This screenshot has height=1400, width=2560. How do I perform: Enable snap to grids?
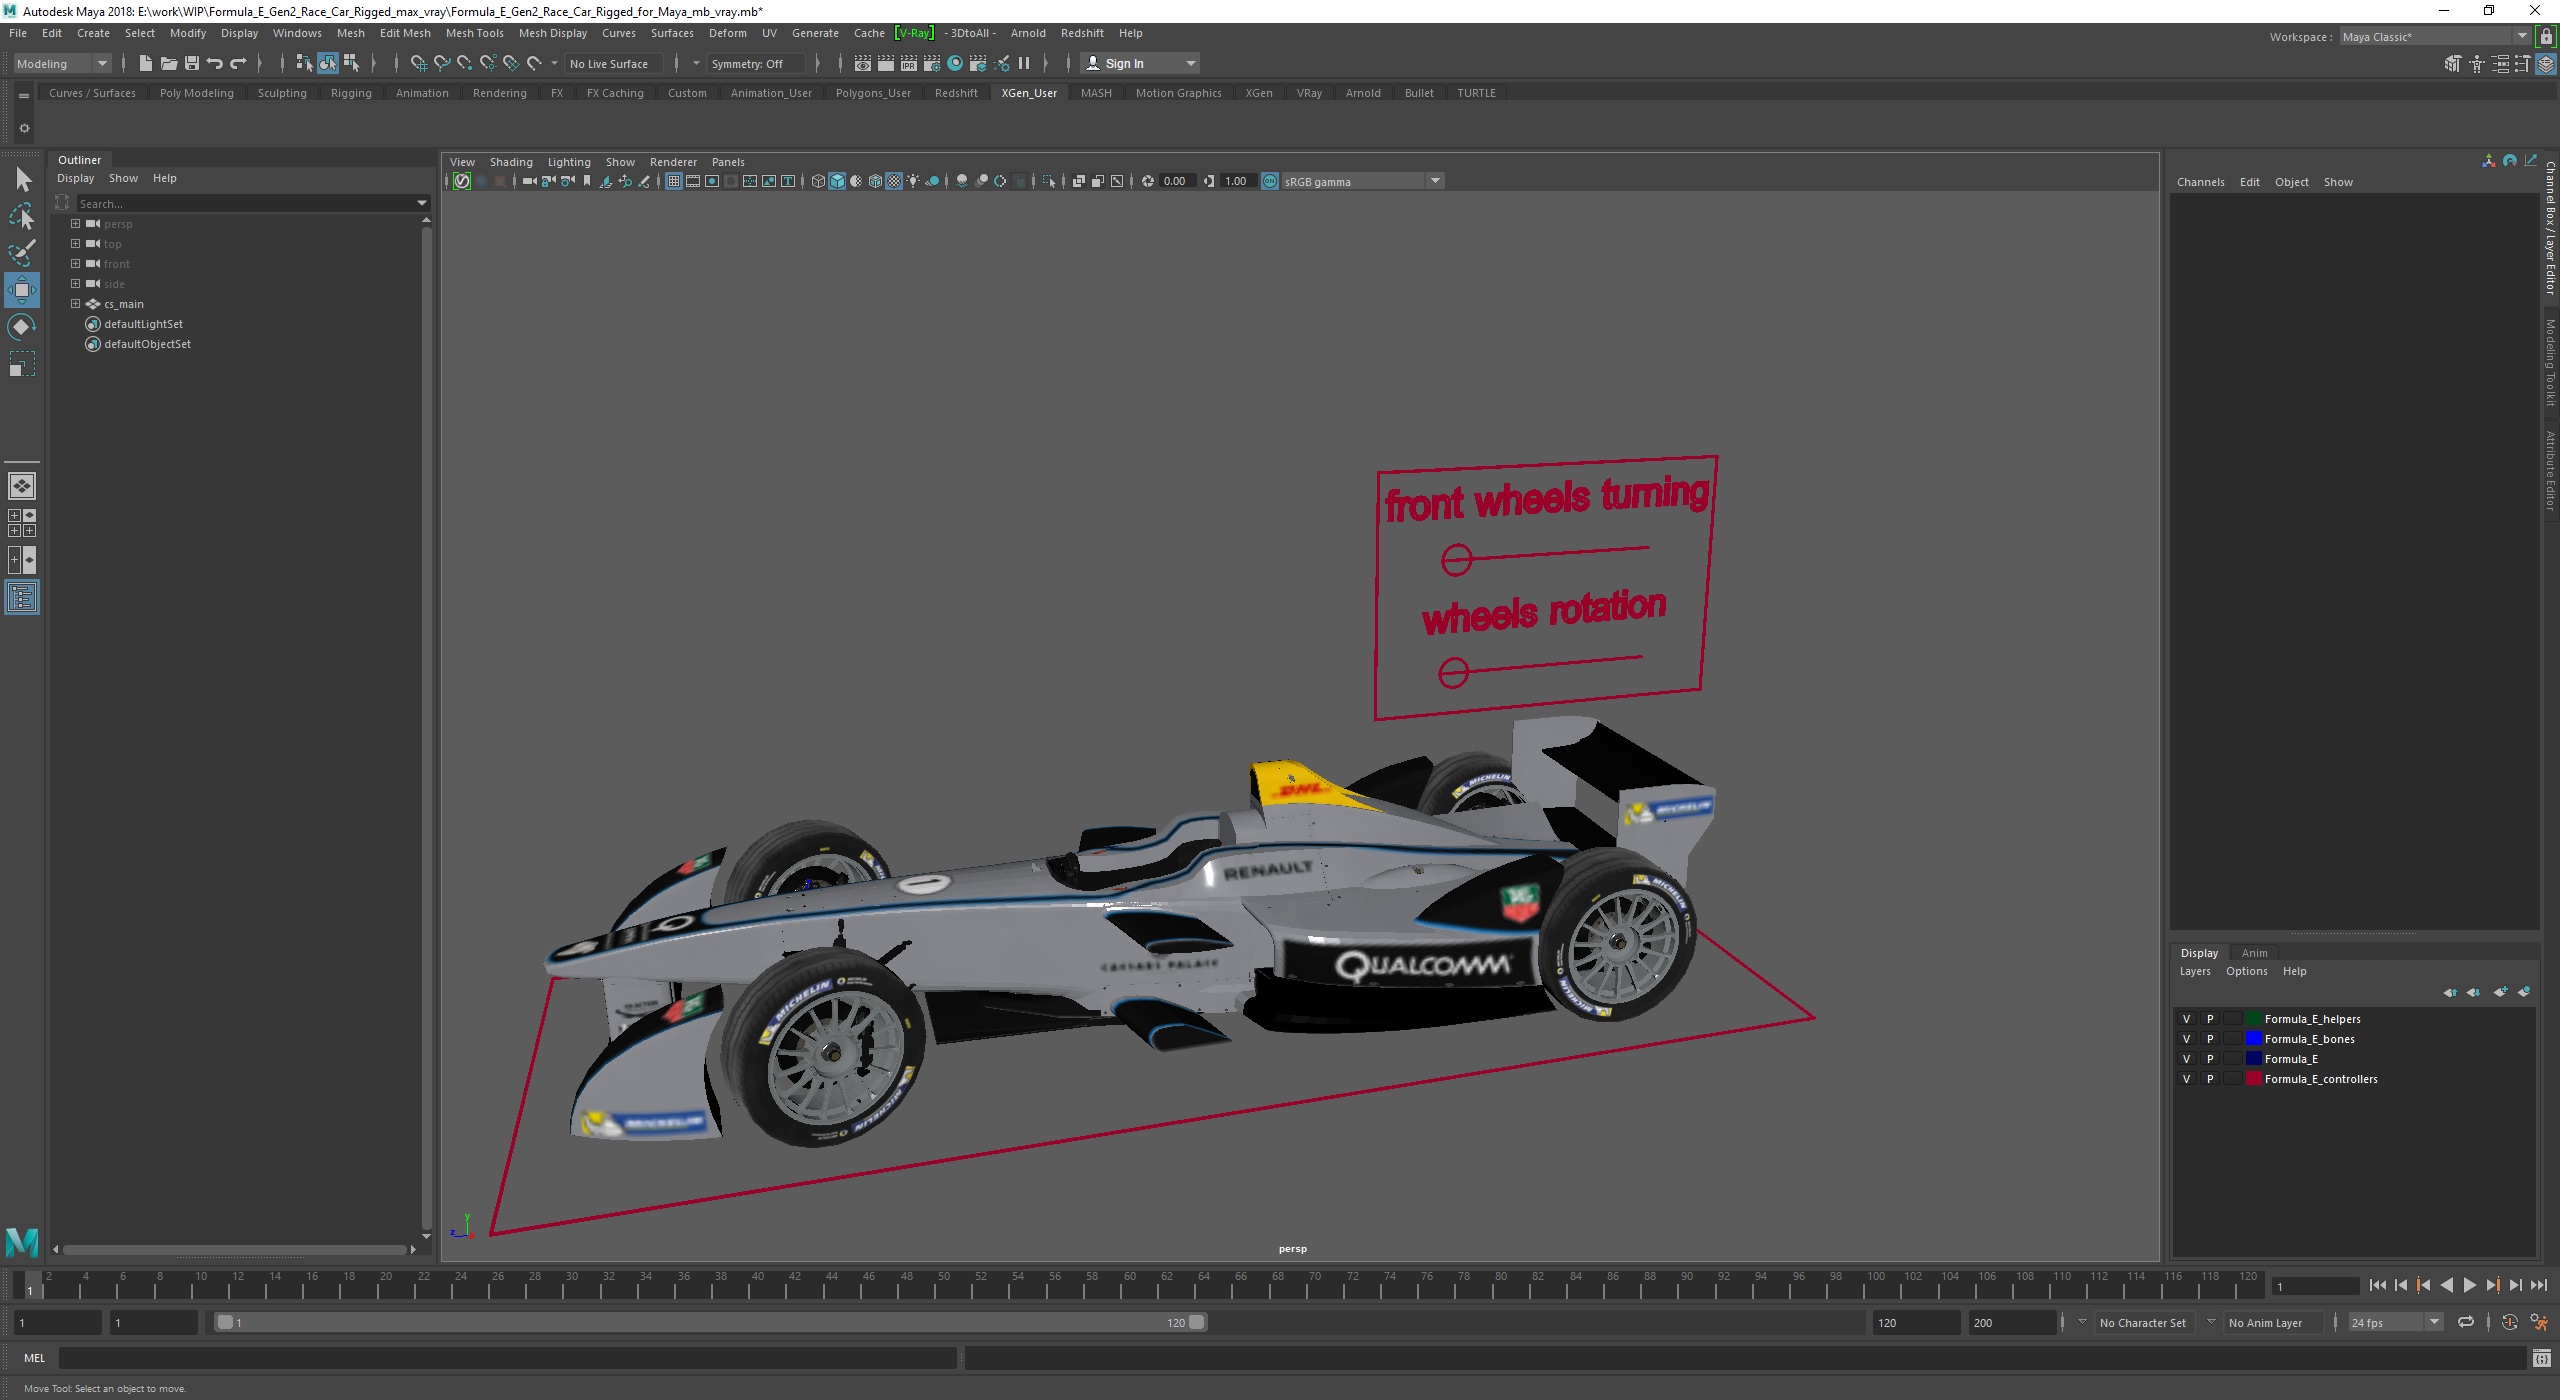coord(419,63)
